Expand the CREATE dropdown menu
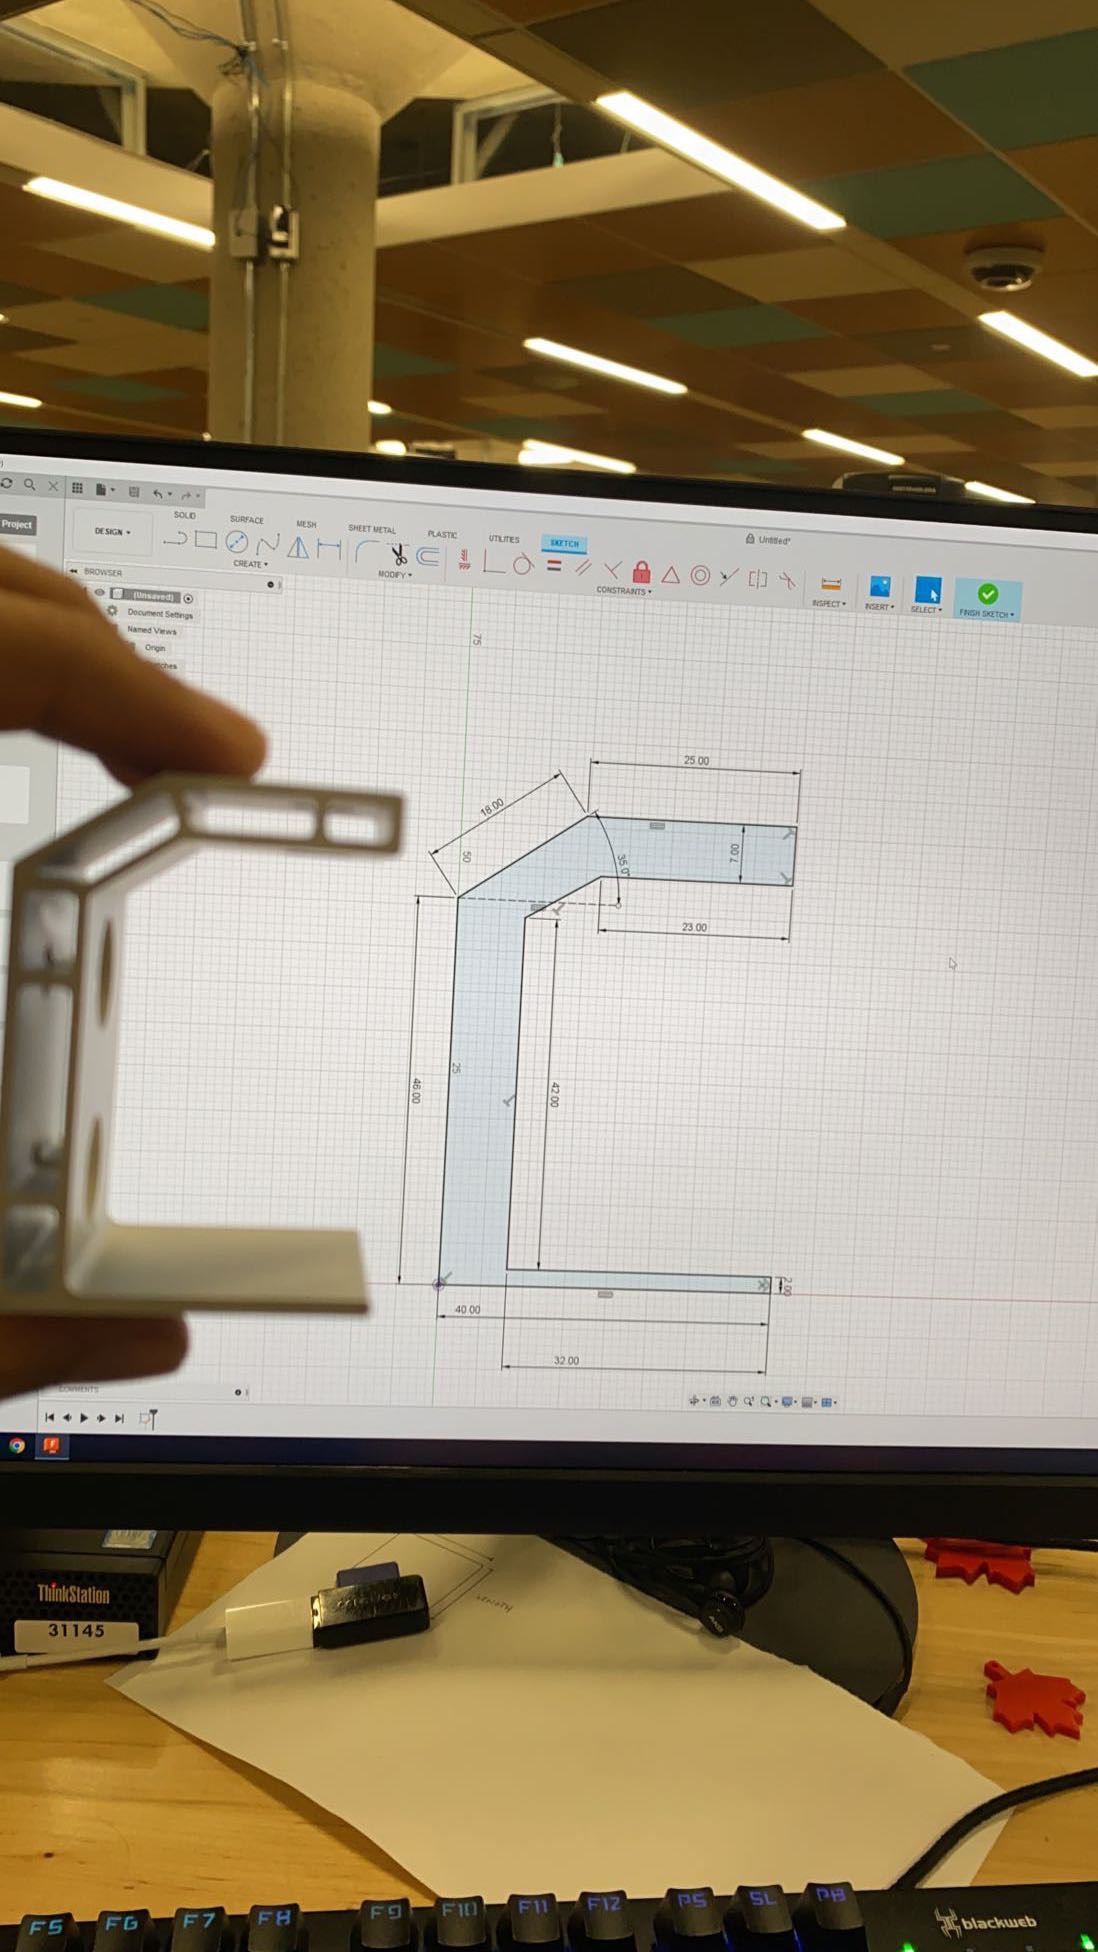This screenshot has width=1098, height=1952. click(x=250, y=564)
